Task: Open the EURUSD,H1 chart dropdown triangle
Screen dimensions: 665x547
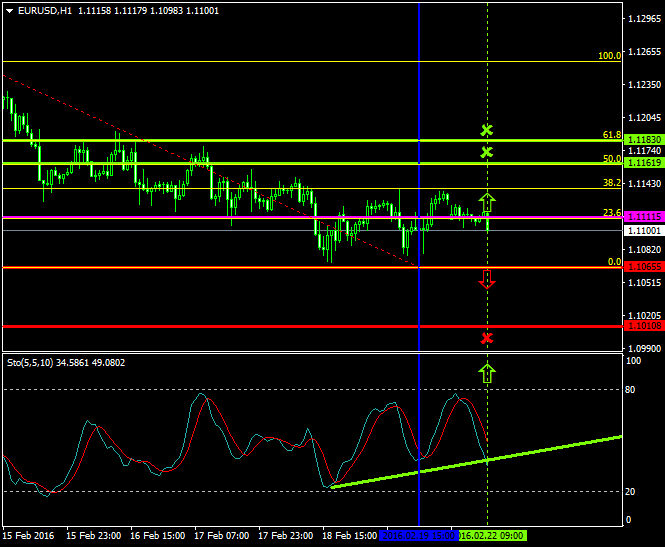Action: pos(9,10)
